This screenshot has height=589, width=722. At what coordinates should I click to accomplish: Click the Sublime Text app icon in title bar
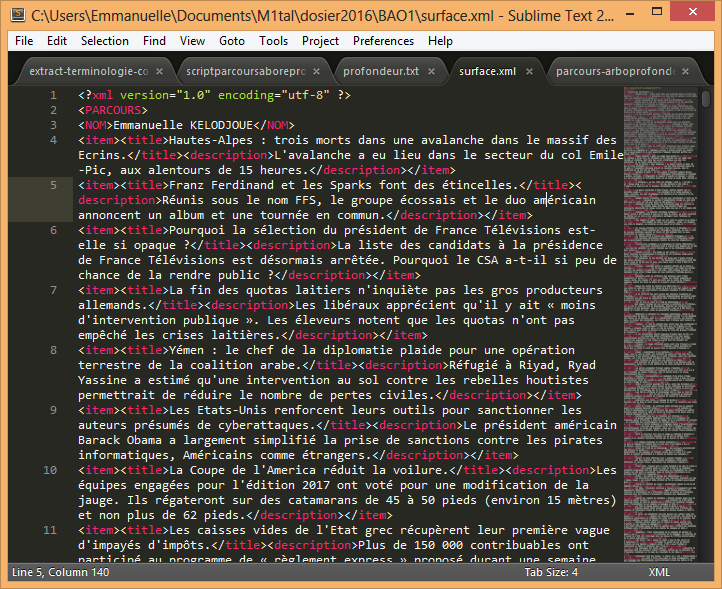17,14
